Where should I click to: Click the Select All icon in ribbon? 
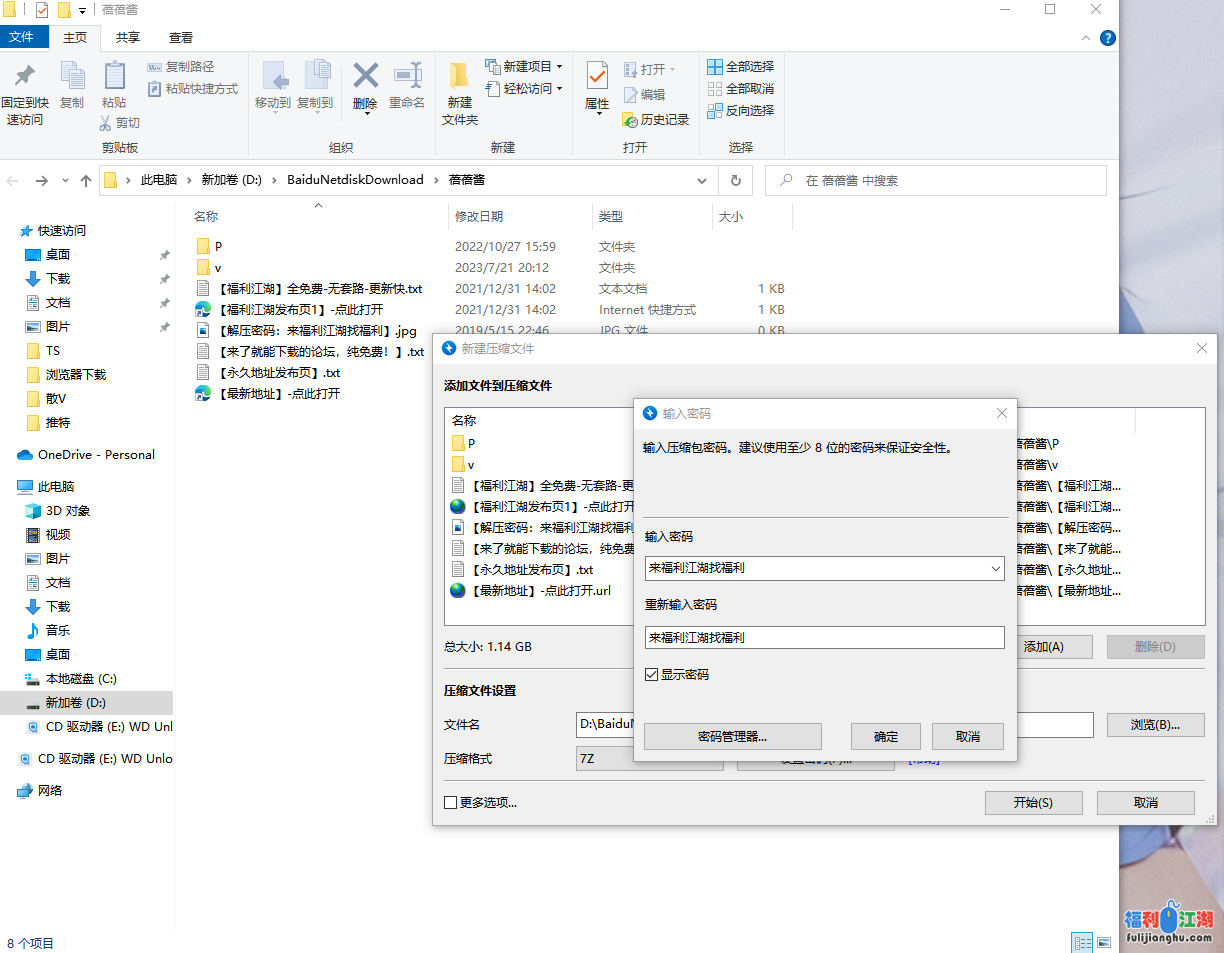tap(715, 67)
